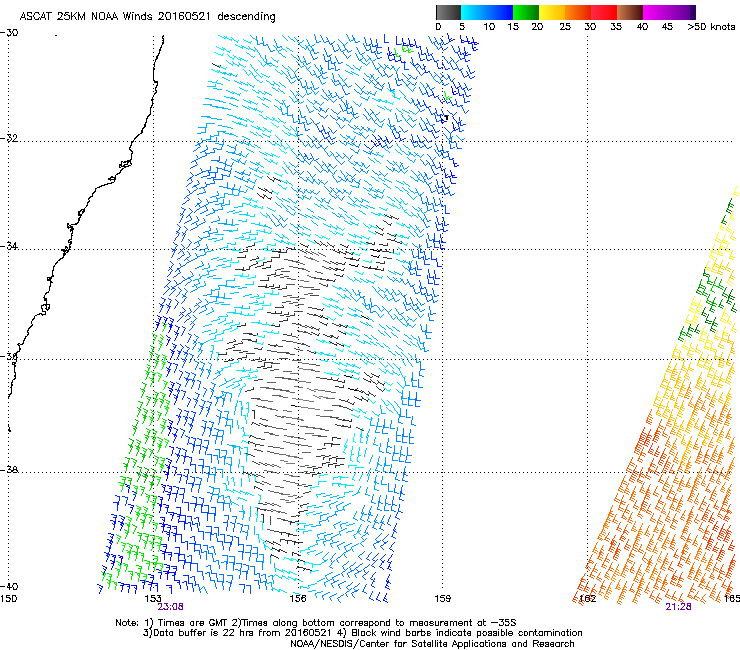The width and height of the screenshot is (740, 650).
Task: Click the purple 23:08 swath time
Action: (x=170, y=607)
